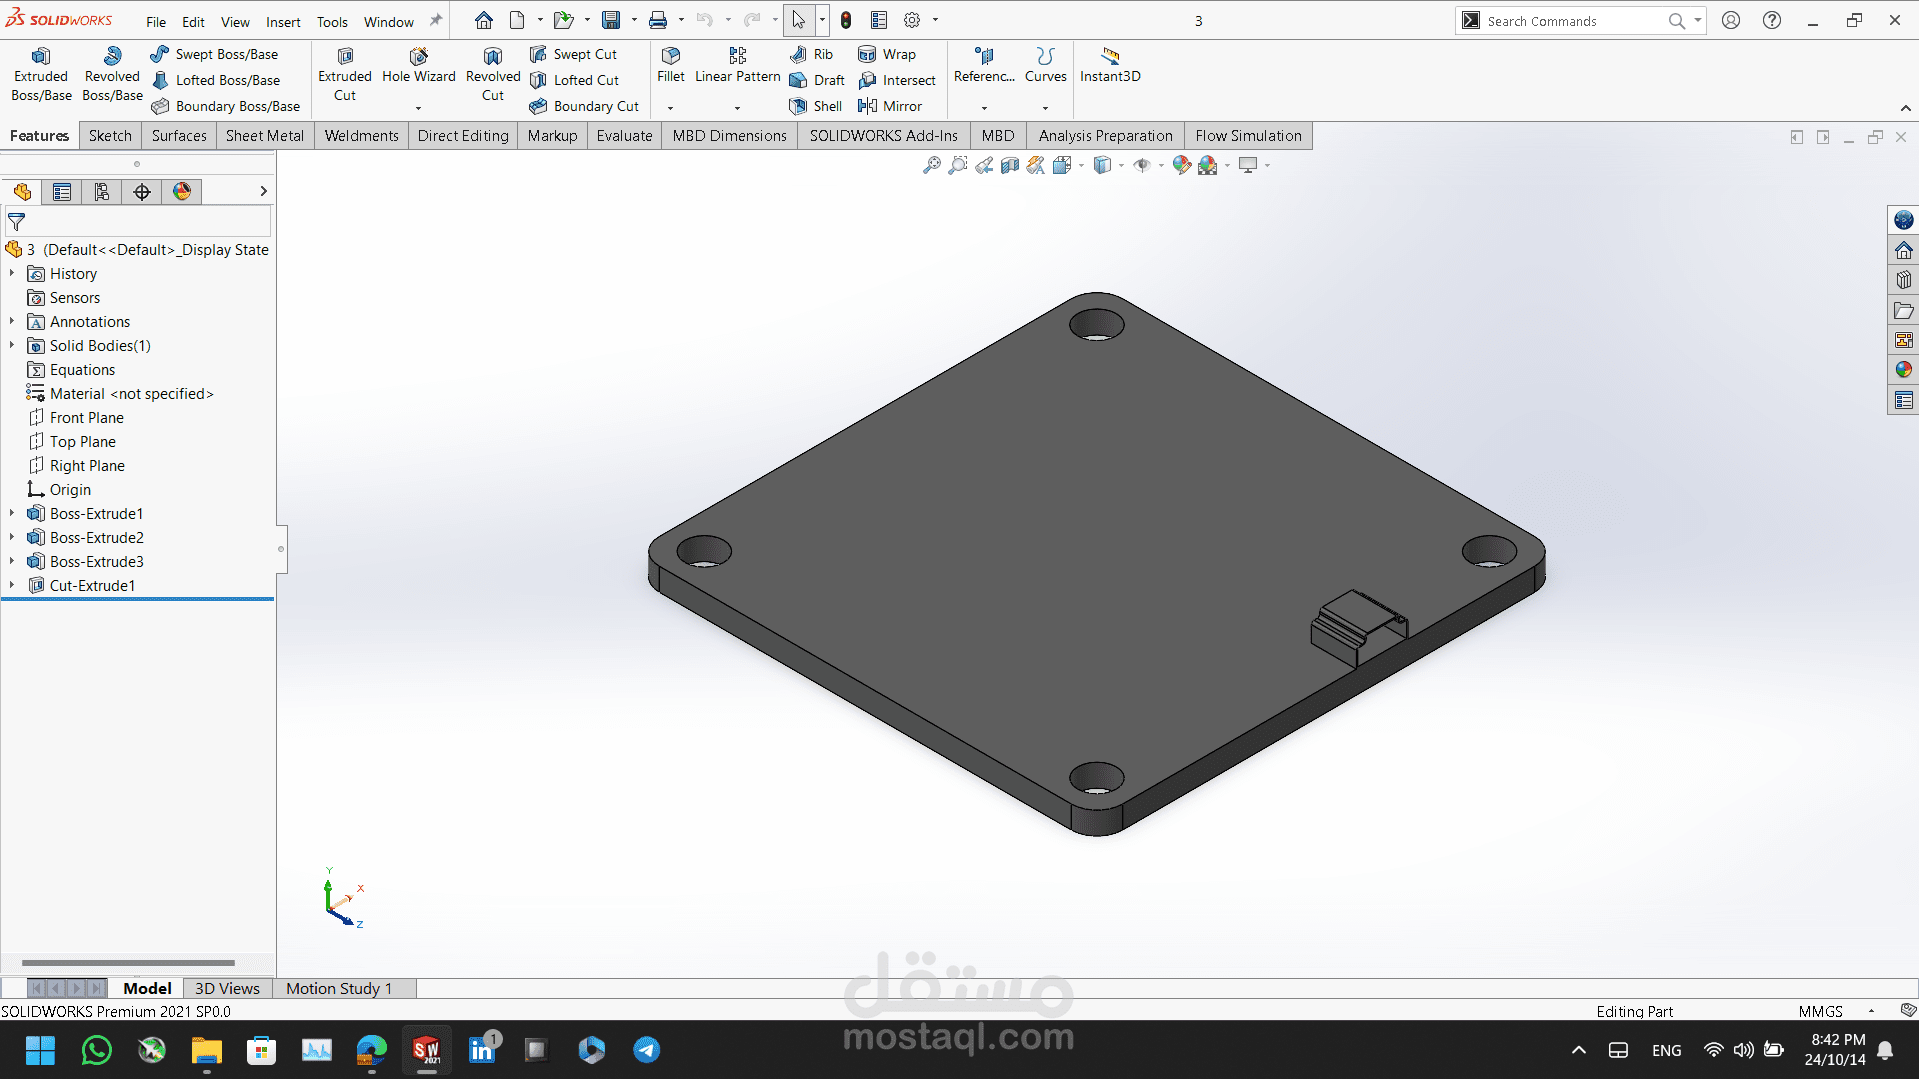Open the DisplayManager tab icon

click(182, 192)
